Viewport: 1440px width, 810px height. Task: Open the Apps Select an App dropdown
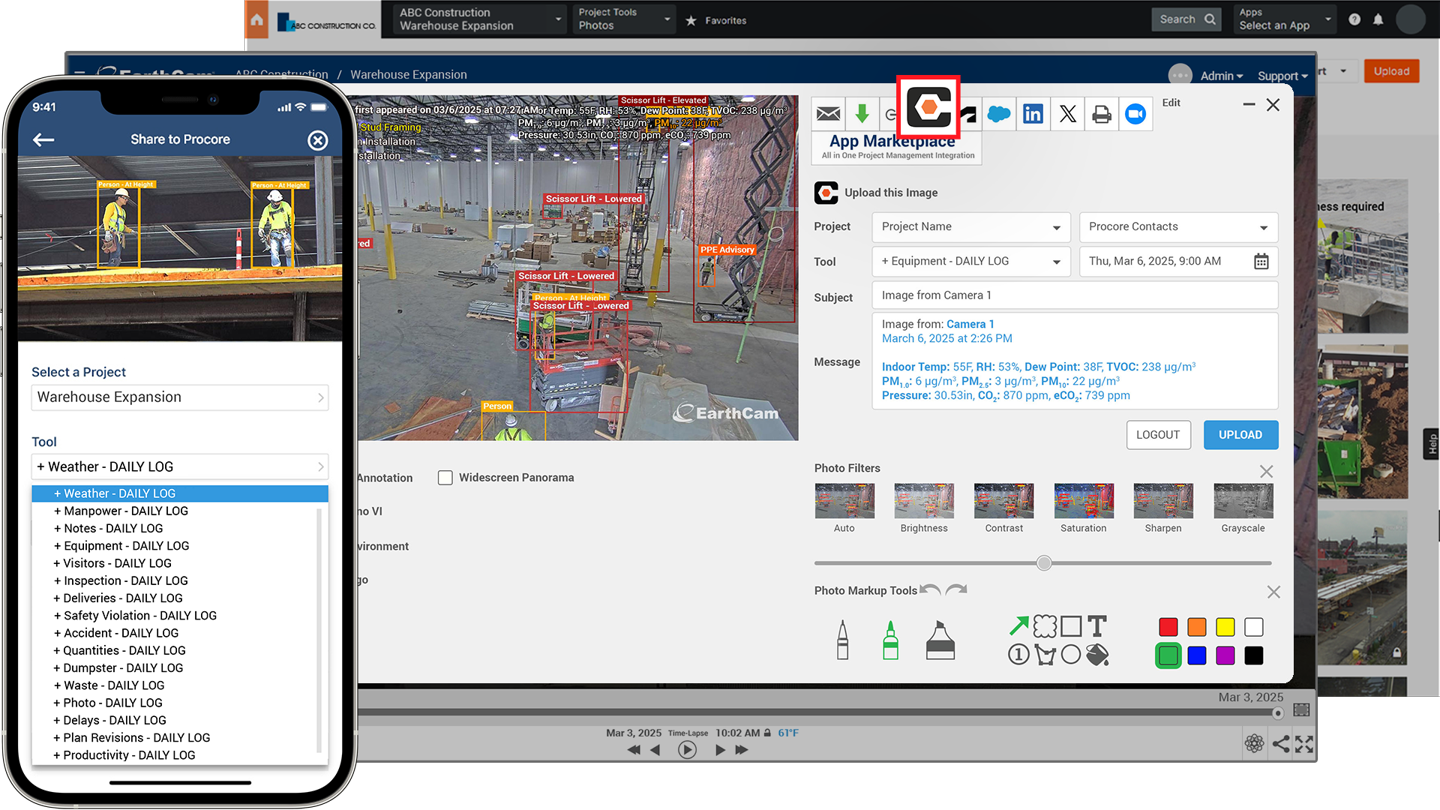coord(1284,19)
